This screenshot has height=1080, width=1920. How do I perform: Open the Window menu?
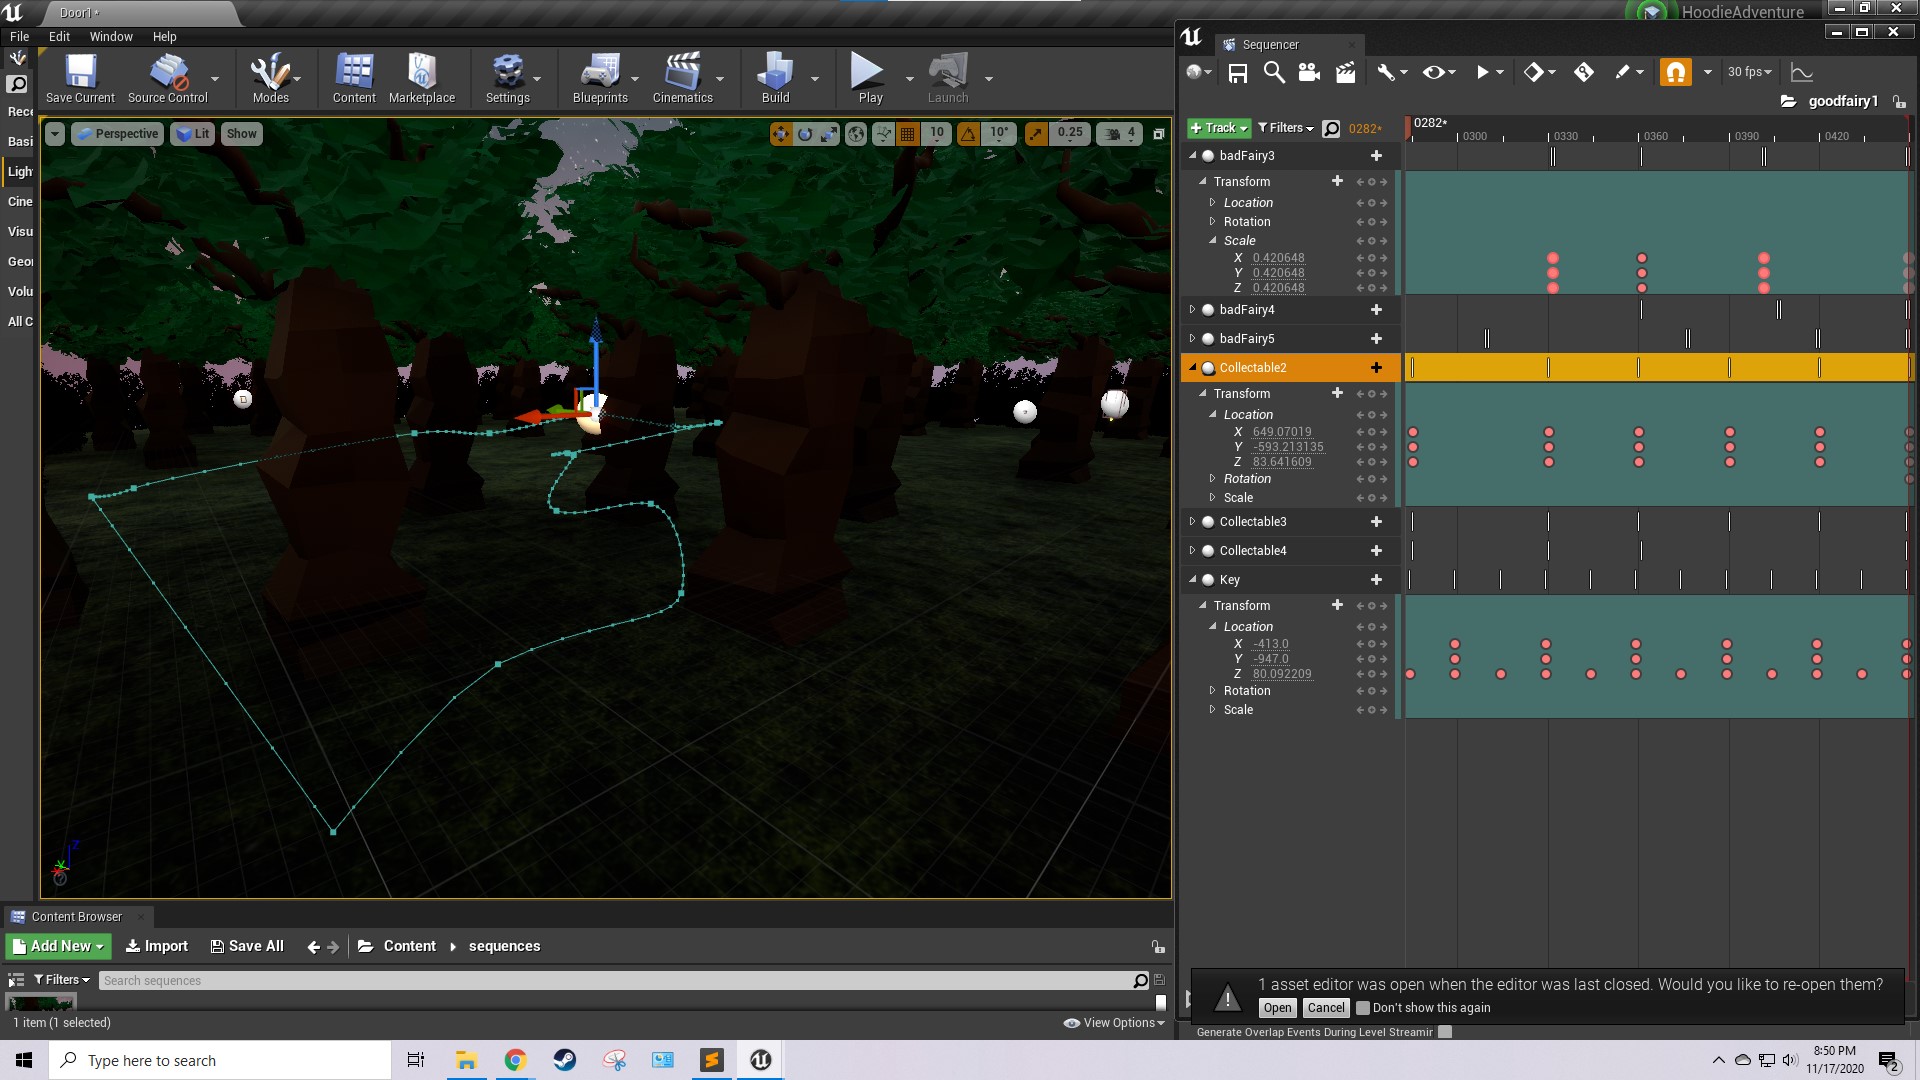click(110, 36)
